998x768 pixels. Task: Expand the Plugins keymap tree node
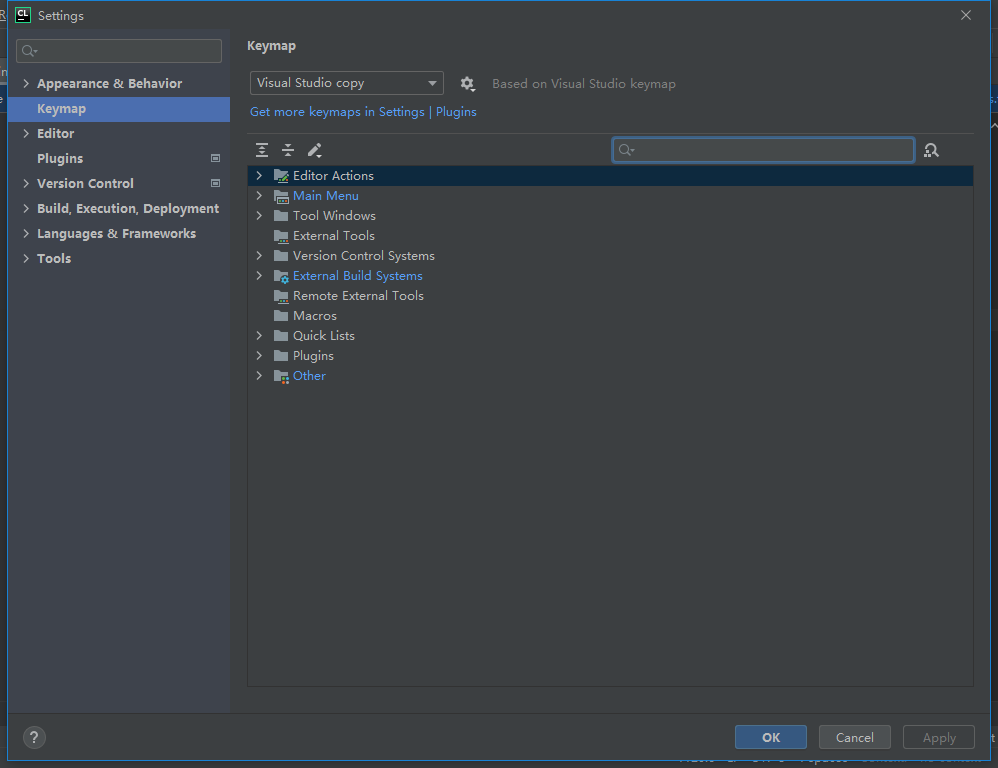pos(259,356)
